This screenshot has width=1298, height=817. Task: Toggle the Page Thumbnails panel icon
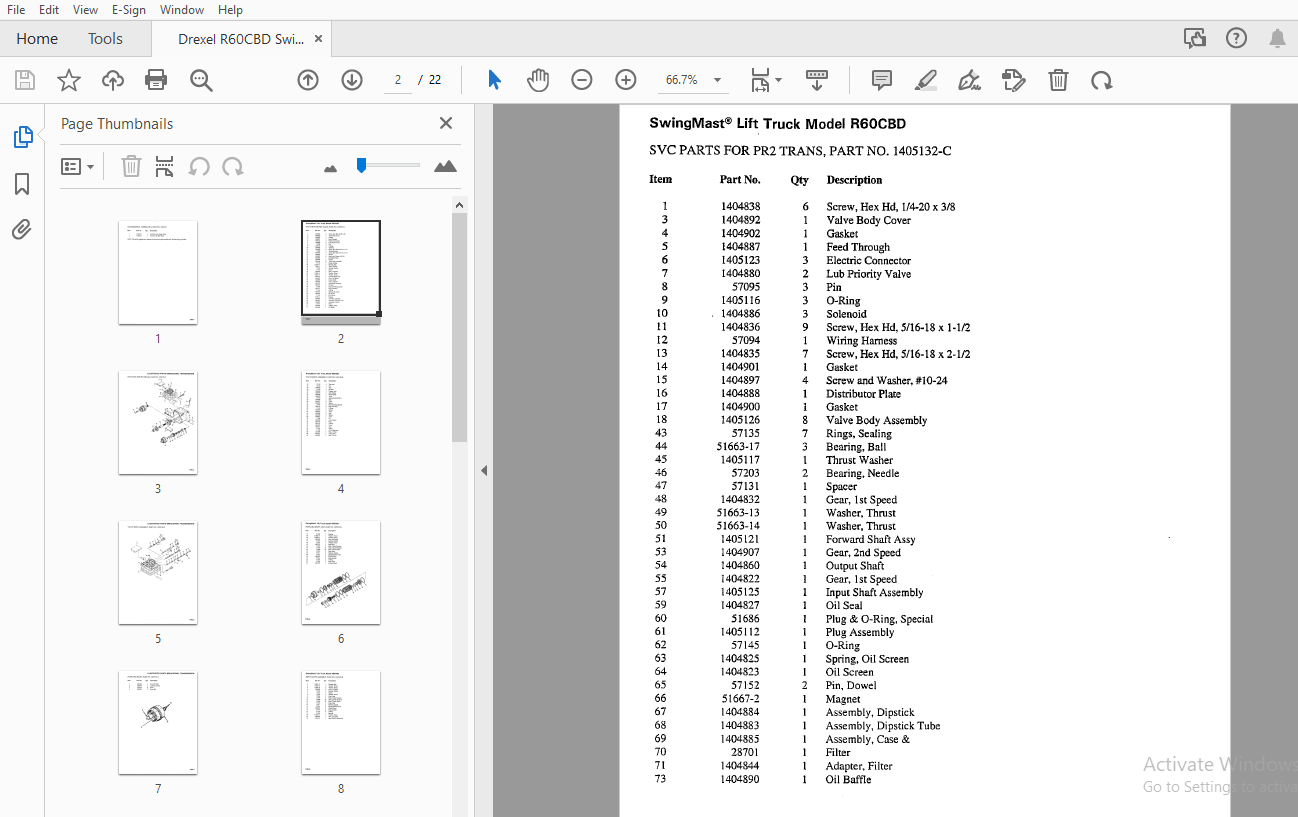[x=22, y=137]
